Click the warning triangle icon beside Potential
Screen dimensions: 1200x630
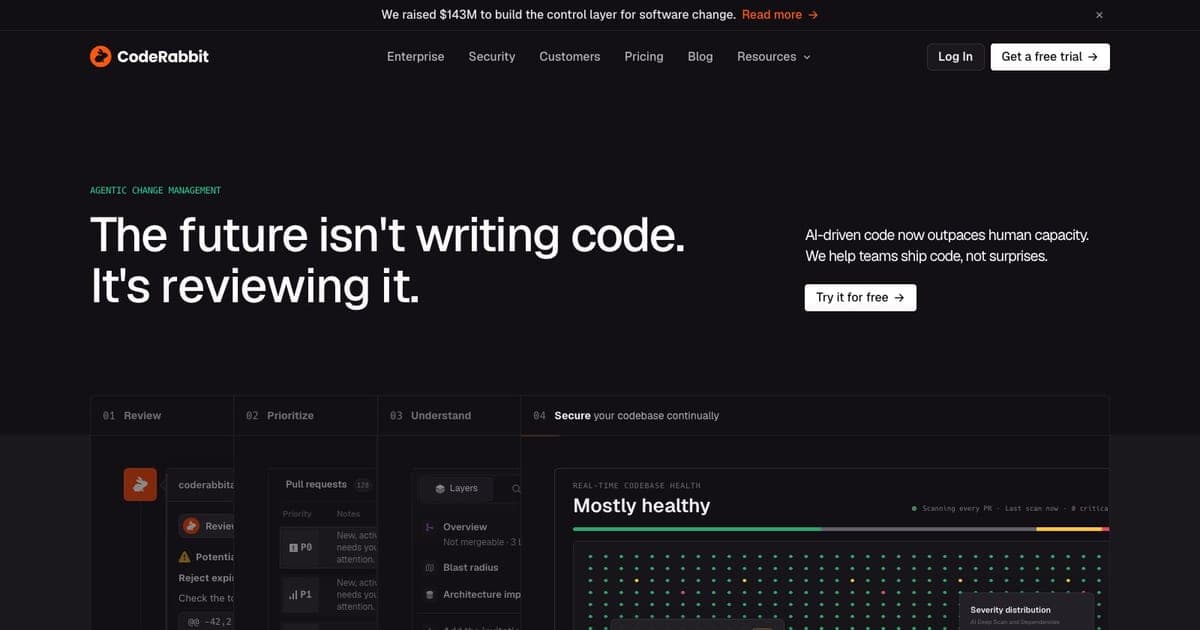(184, 557)
